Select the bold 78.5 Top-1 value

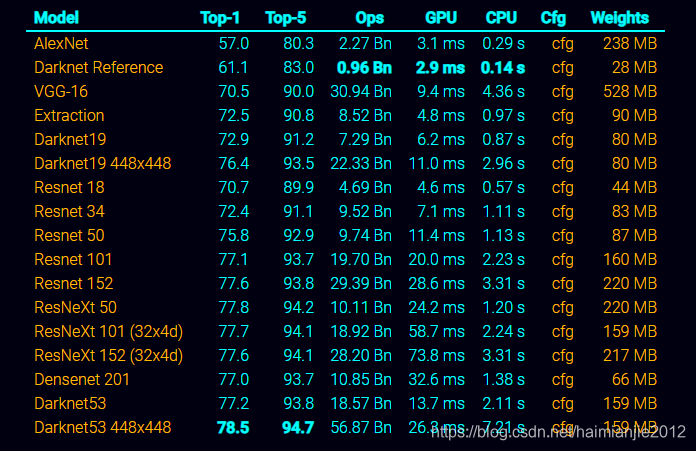233,427
